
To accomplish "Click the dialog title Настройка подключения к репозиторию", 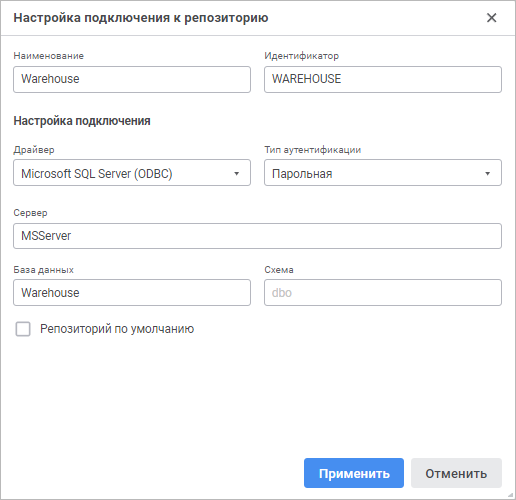I will click(x=141, y=18).
